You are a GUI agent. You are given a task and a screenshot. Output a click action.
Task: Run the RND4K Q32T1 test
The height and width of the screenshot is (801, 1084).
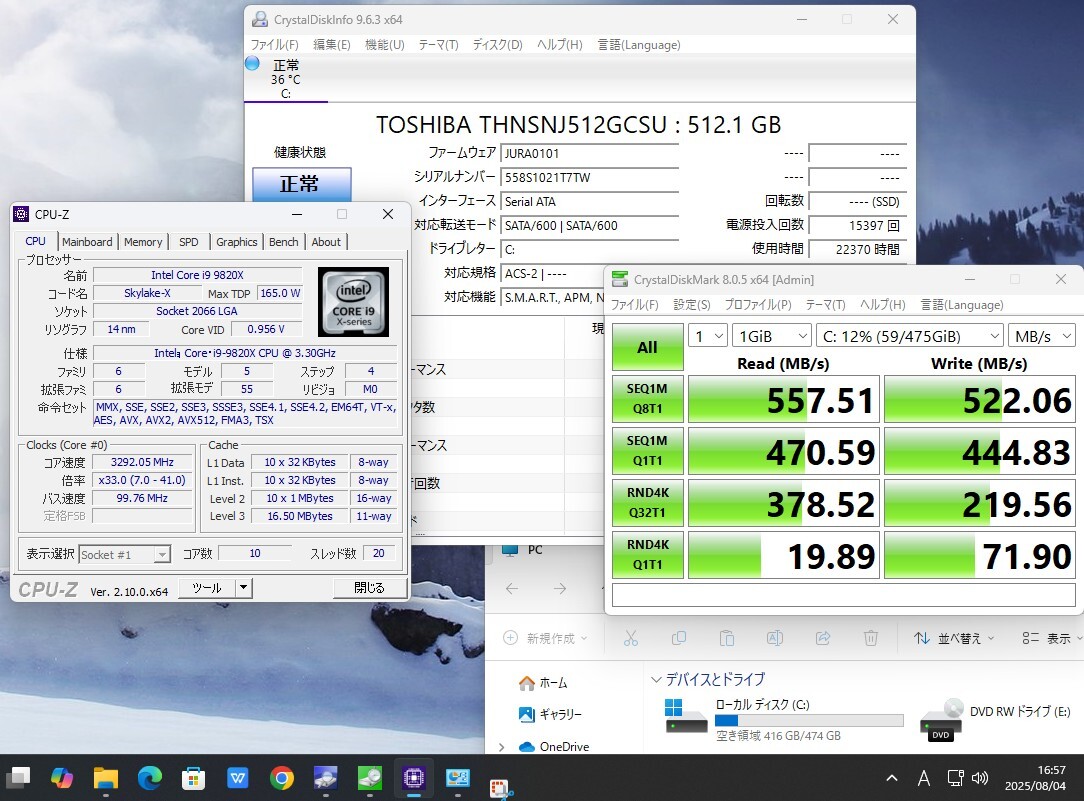(647, 502)
